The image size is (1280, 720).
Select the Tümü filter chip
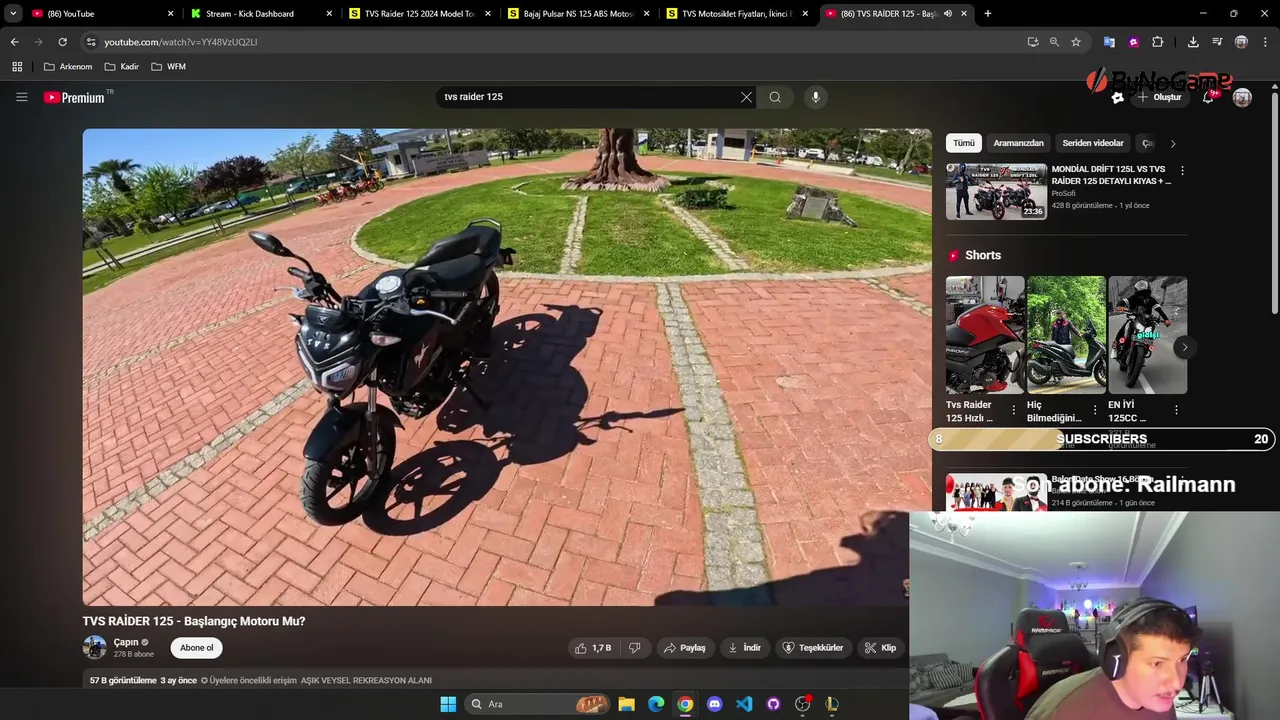coord(963,143)
